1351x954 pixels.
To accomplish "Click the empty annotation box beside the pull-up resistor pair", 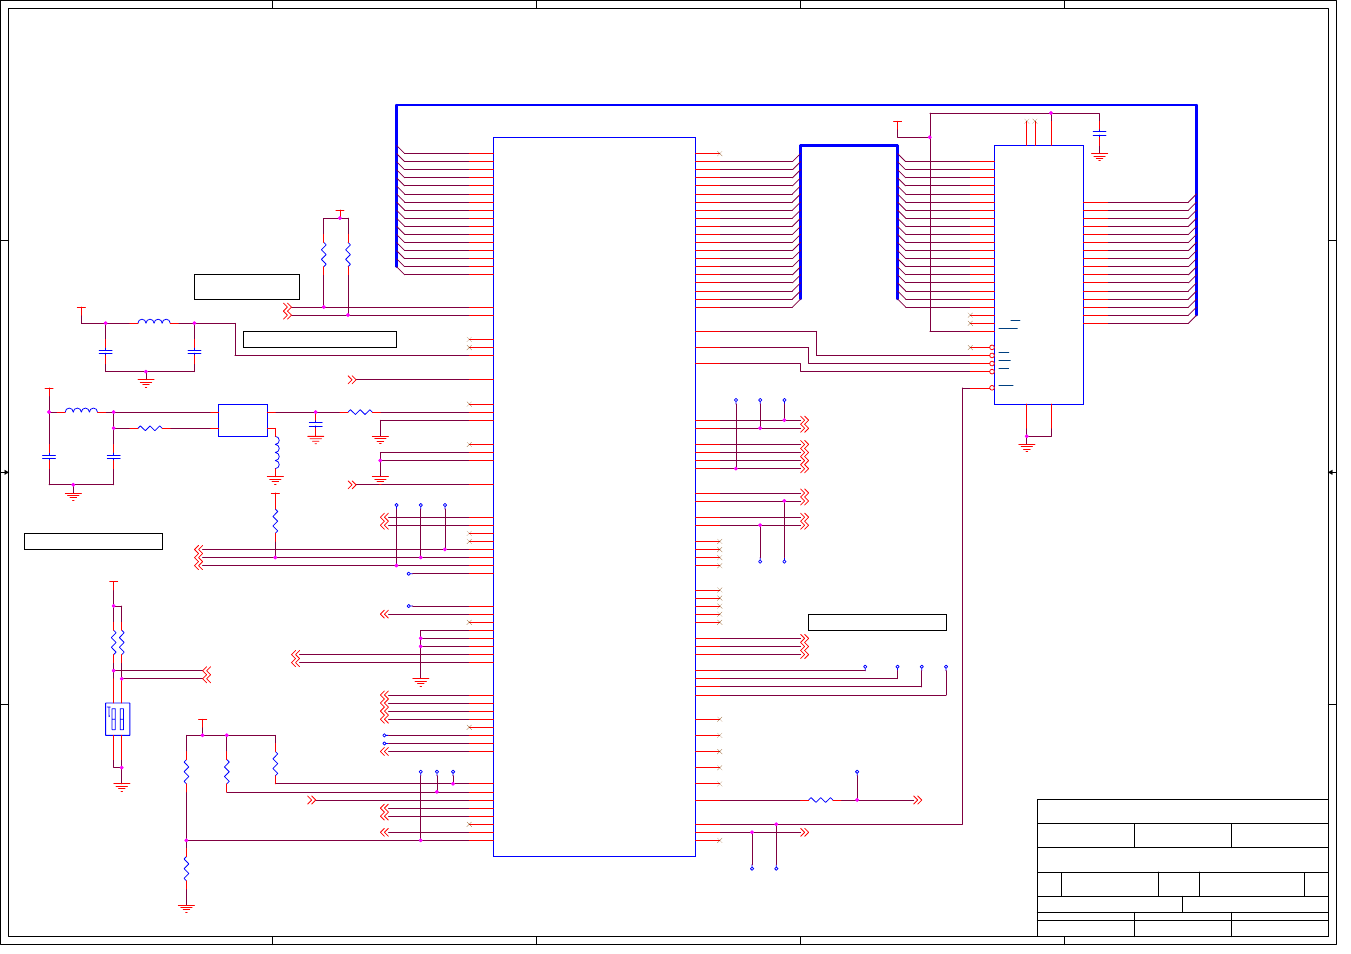I will click(247, 286).
